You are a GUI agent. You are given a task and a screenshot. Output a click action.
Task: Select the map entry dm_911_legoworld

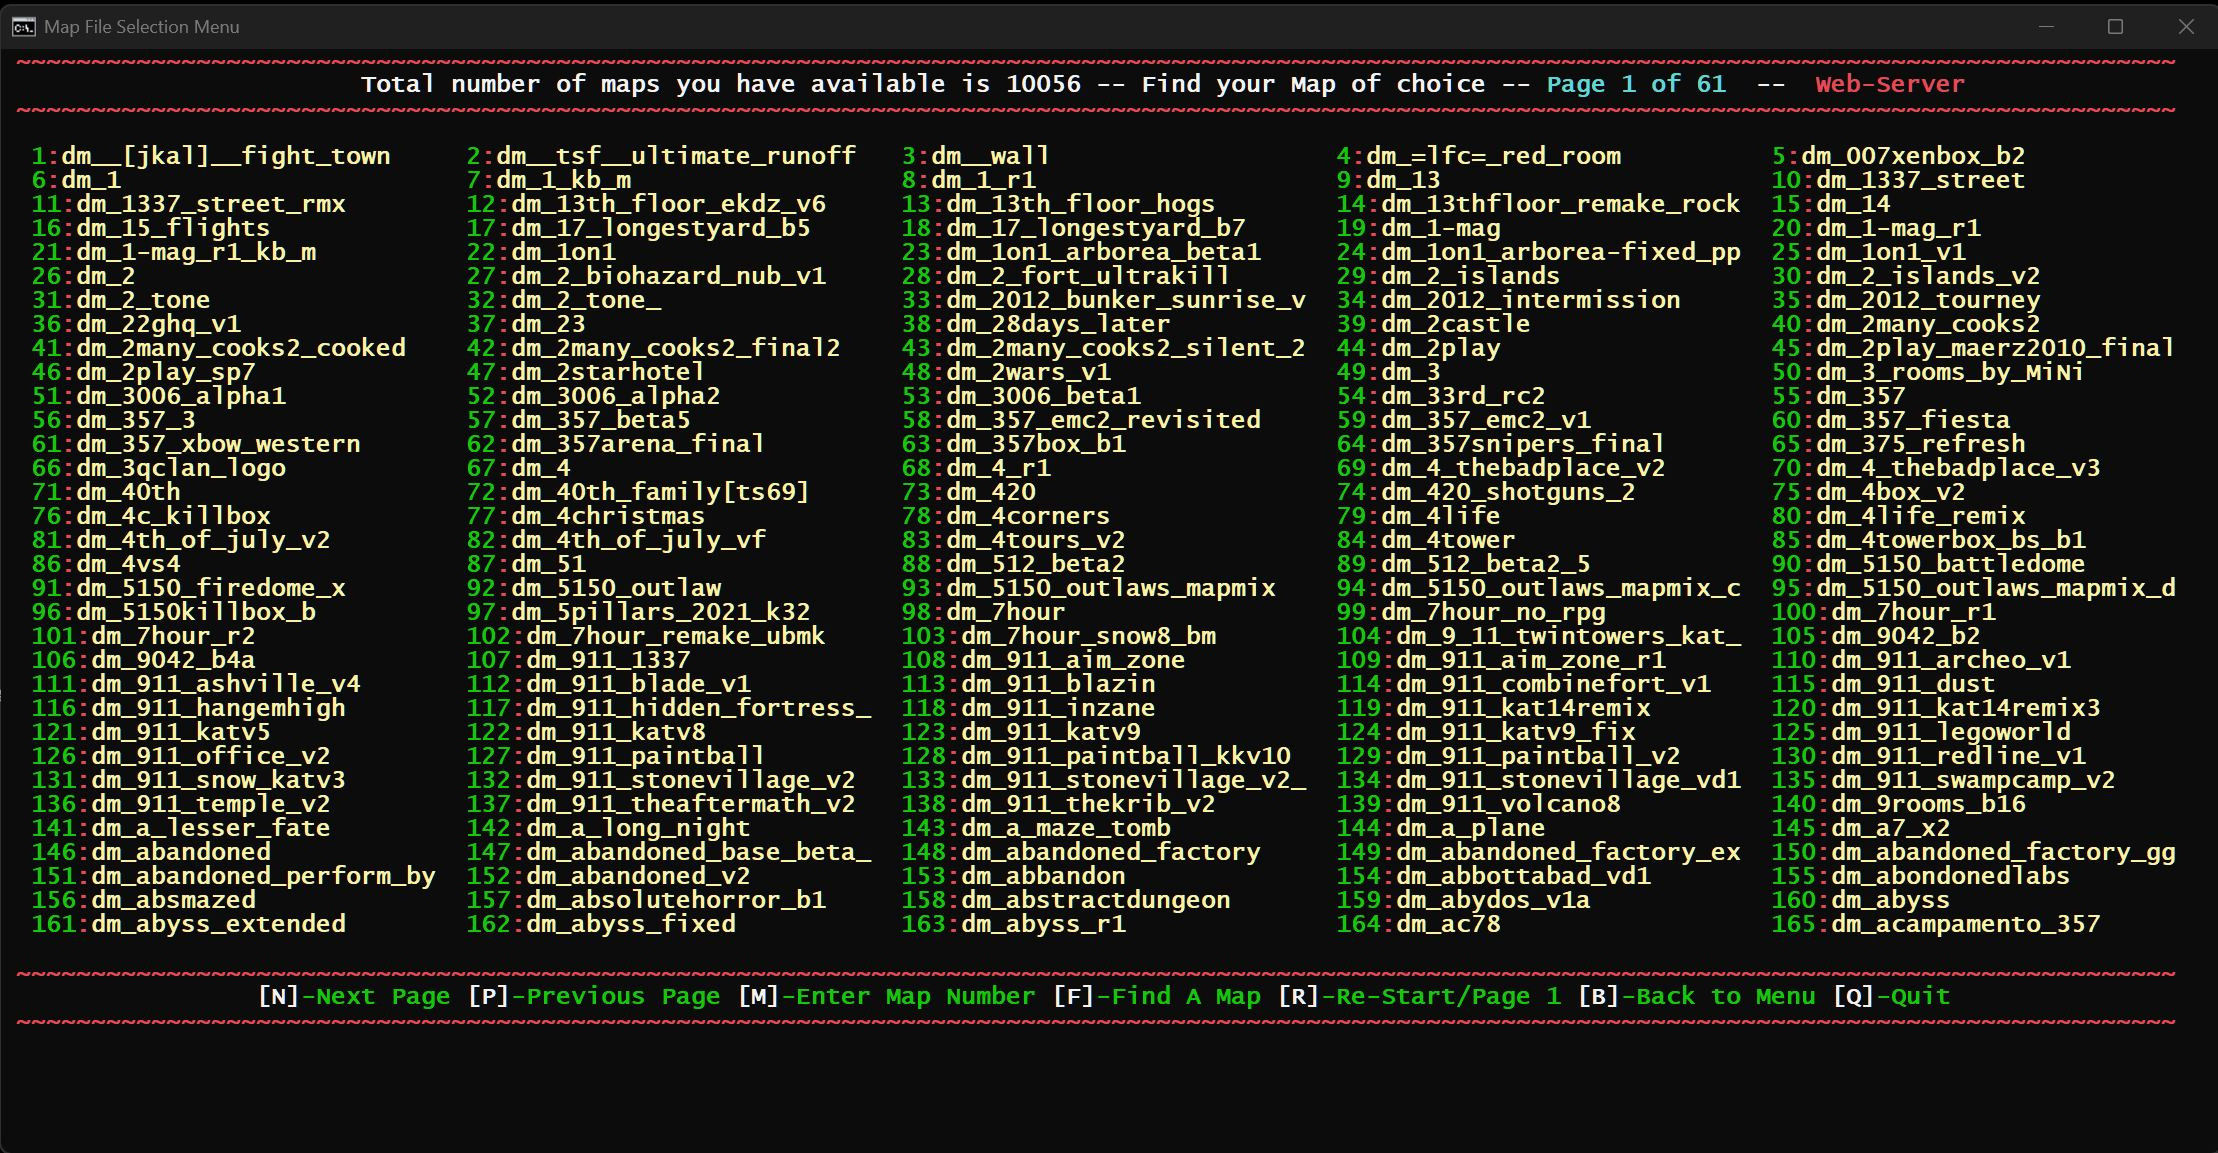[1950, 732]
